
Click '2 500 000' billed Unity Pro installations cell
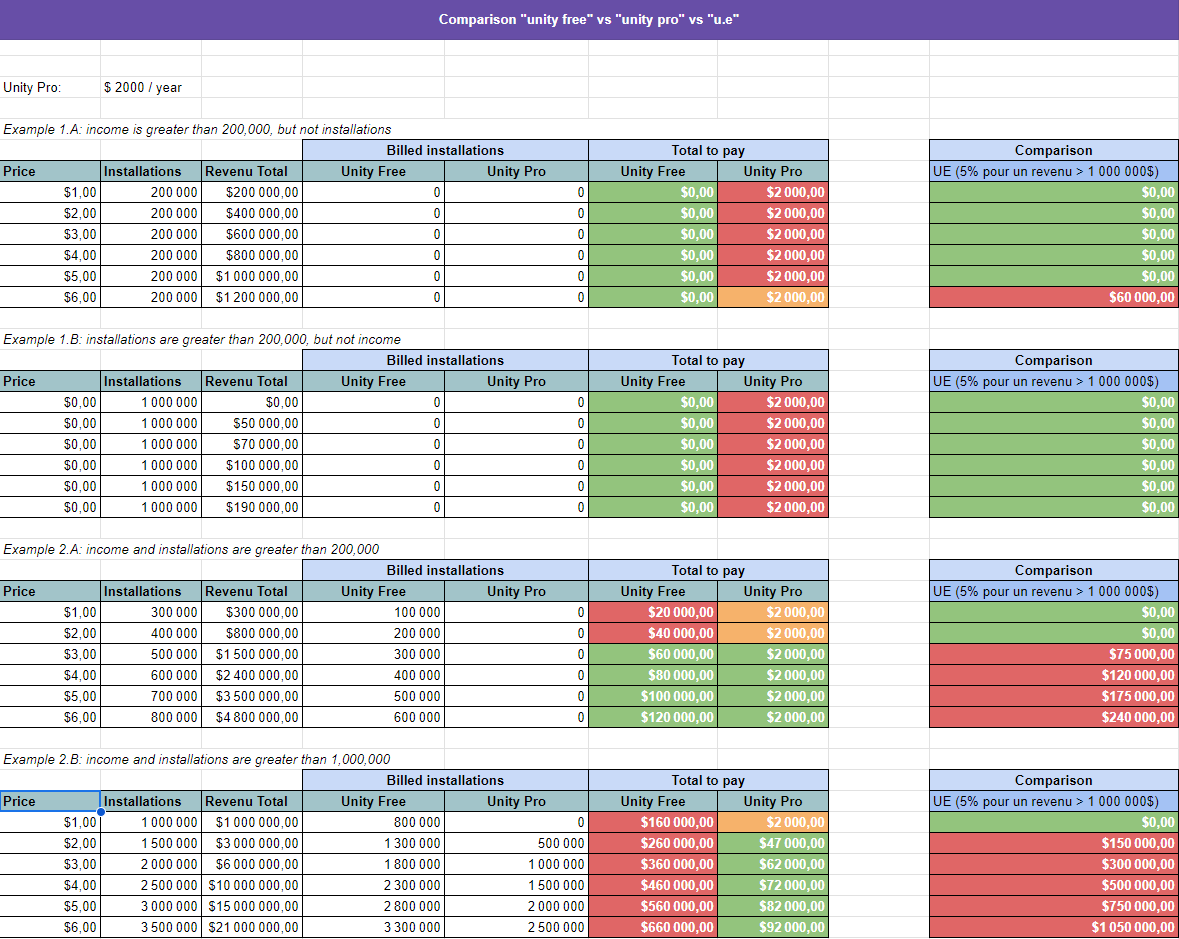[x=516, y=928]
